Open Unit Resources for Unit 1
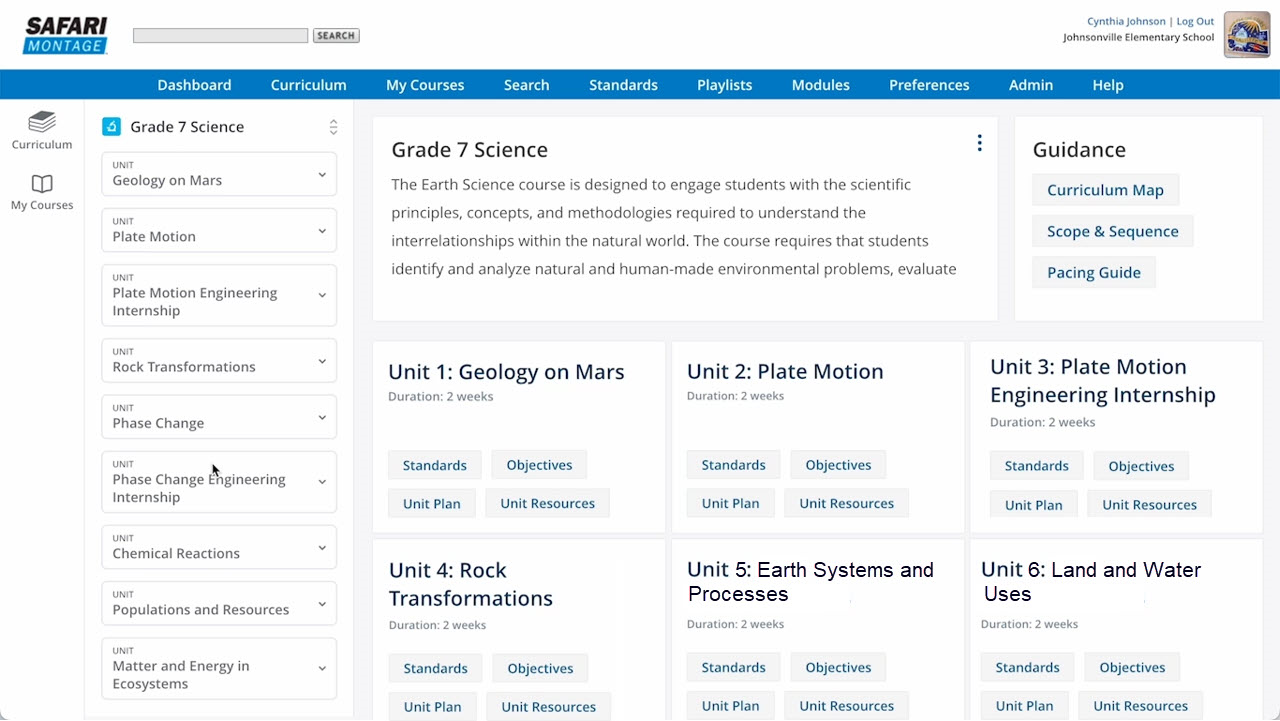1280x721 pixels. click(x=547, y=503)
